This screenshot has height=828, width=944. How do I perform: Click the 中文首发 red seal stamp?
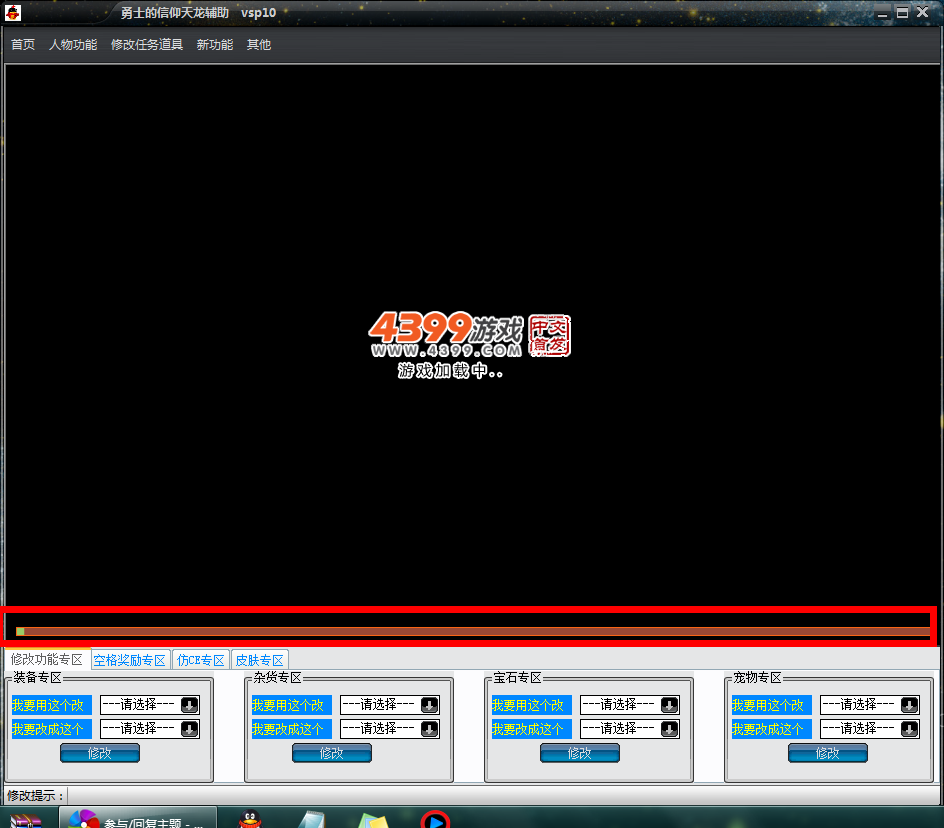(549, 335)
